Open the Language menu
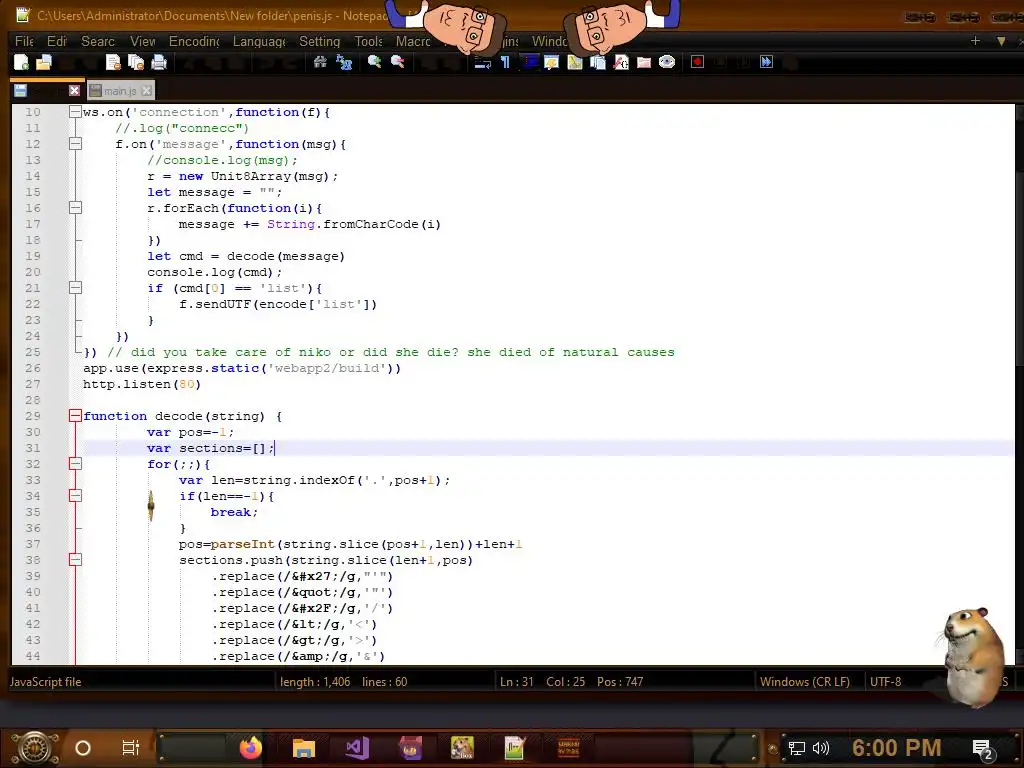 pyautogui.click(x=259, y=42)
